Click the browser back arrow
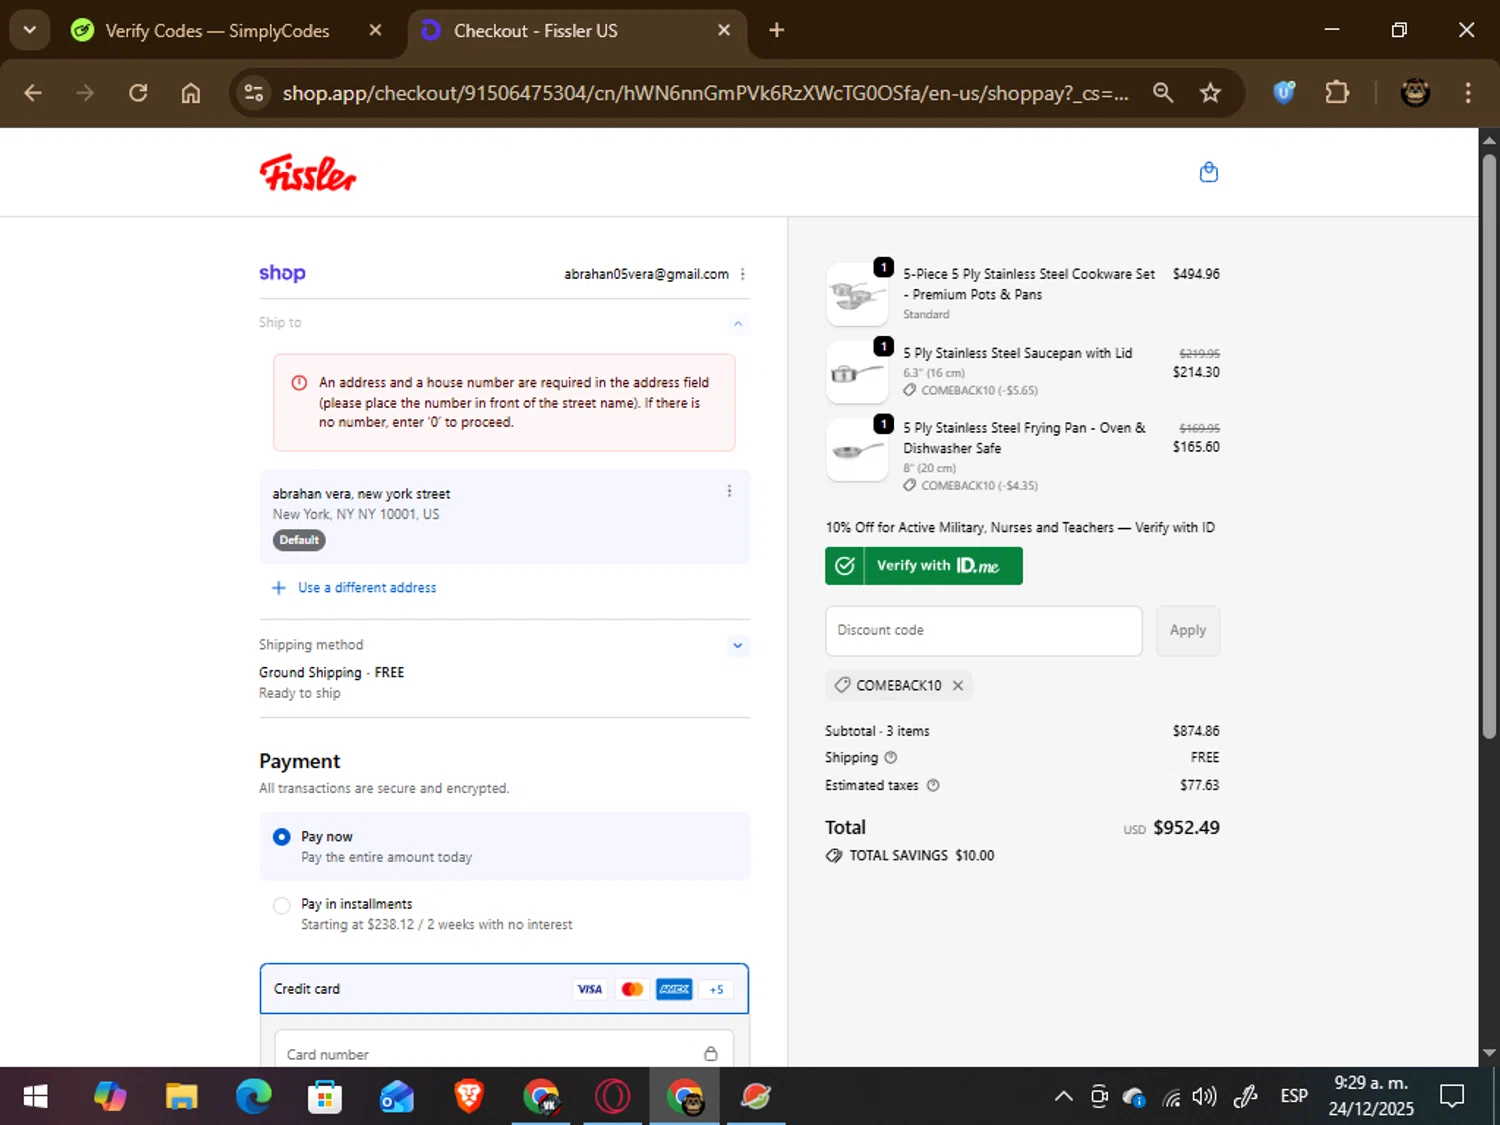 33,93
